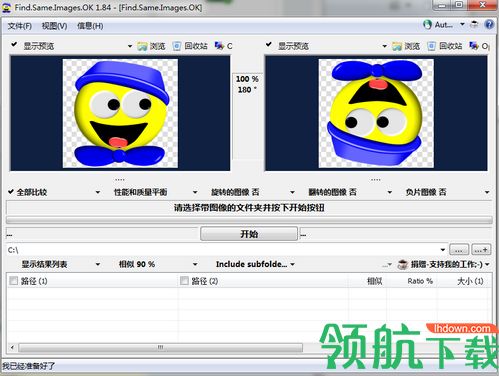The height and width of the screenshot is (376, 499).
Task: Click the left panel 浏览 folder icon
Action: click(142, 46)
